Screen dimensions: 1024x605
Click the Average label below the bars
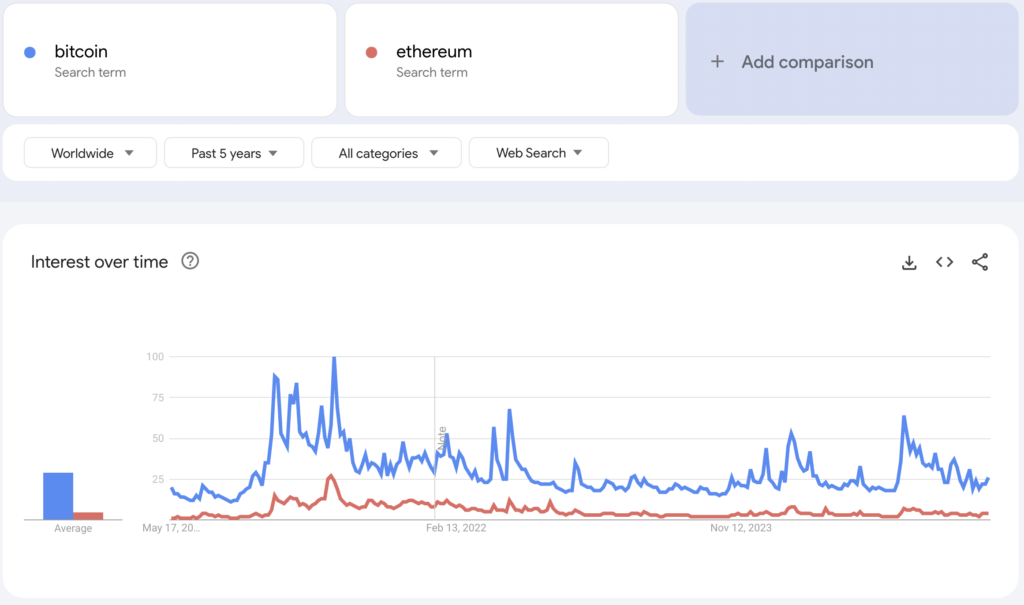(x=71, y=528)
